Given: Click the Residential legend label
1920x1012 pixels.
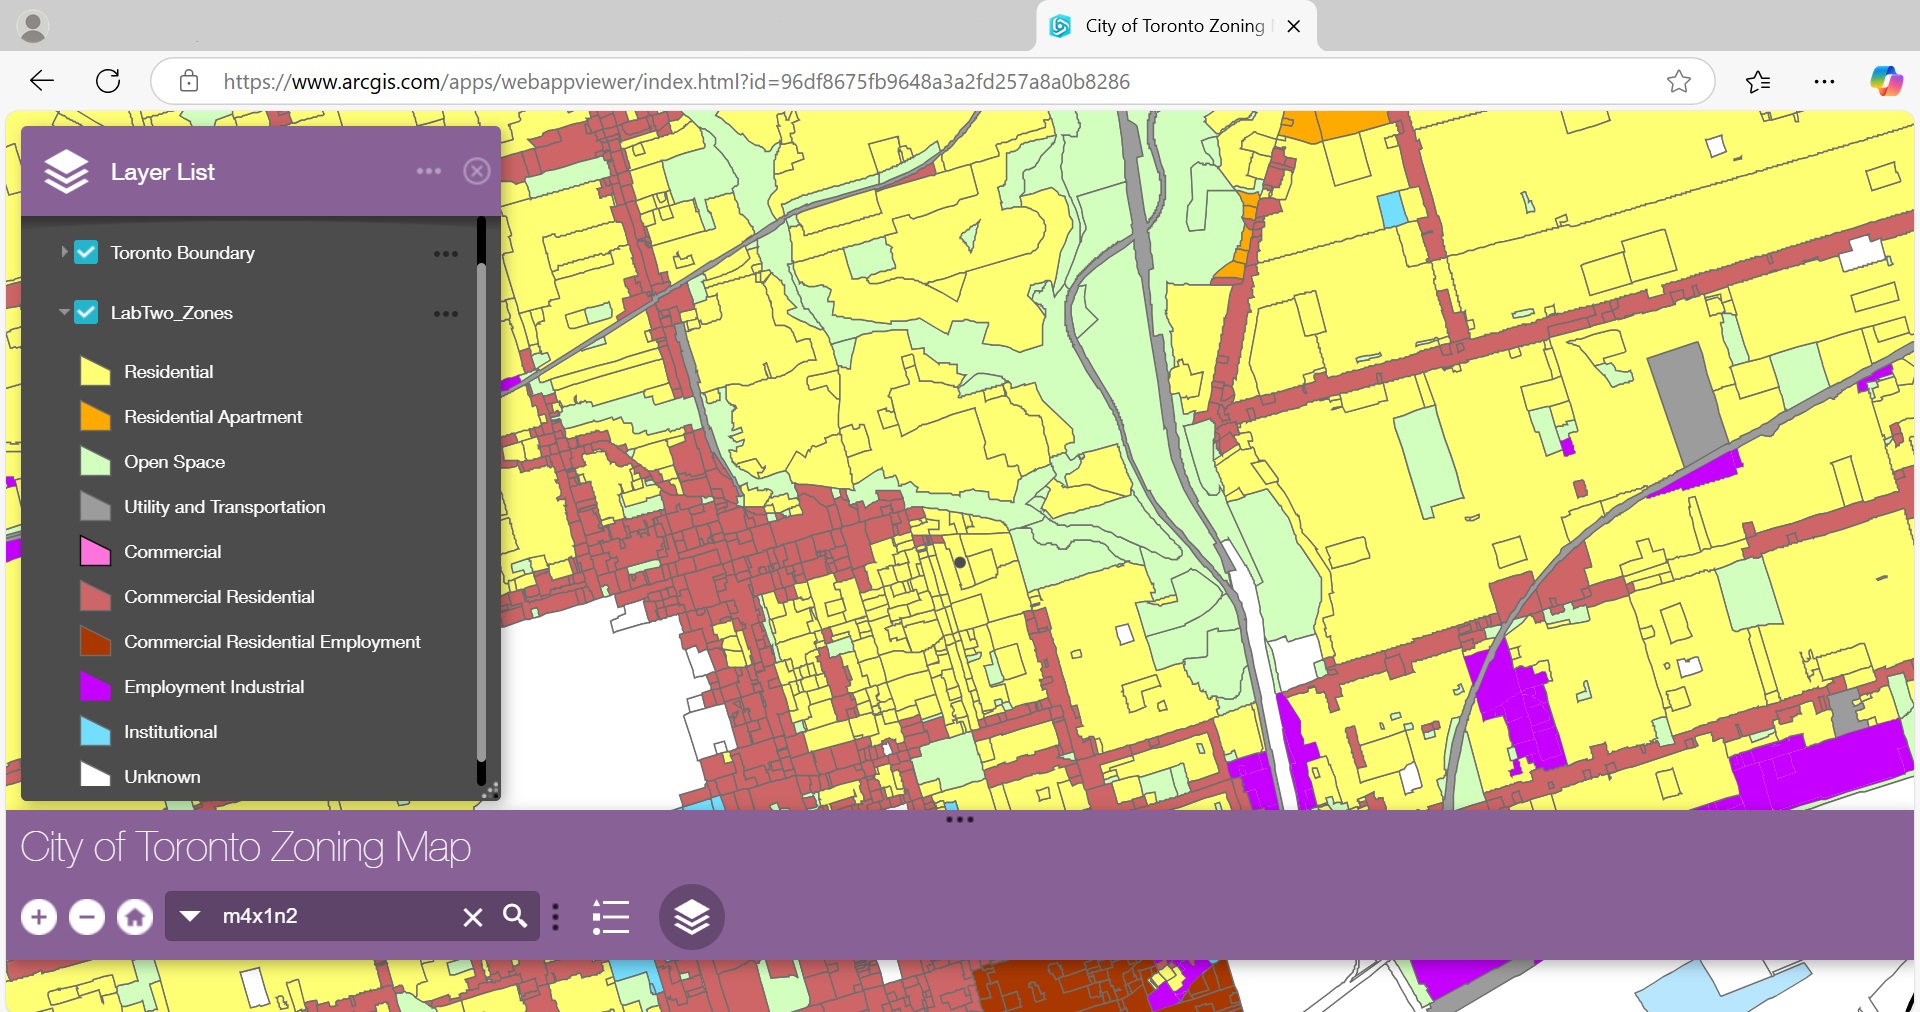Looking at the screenshot, I should click(x=169, y=372).
